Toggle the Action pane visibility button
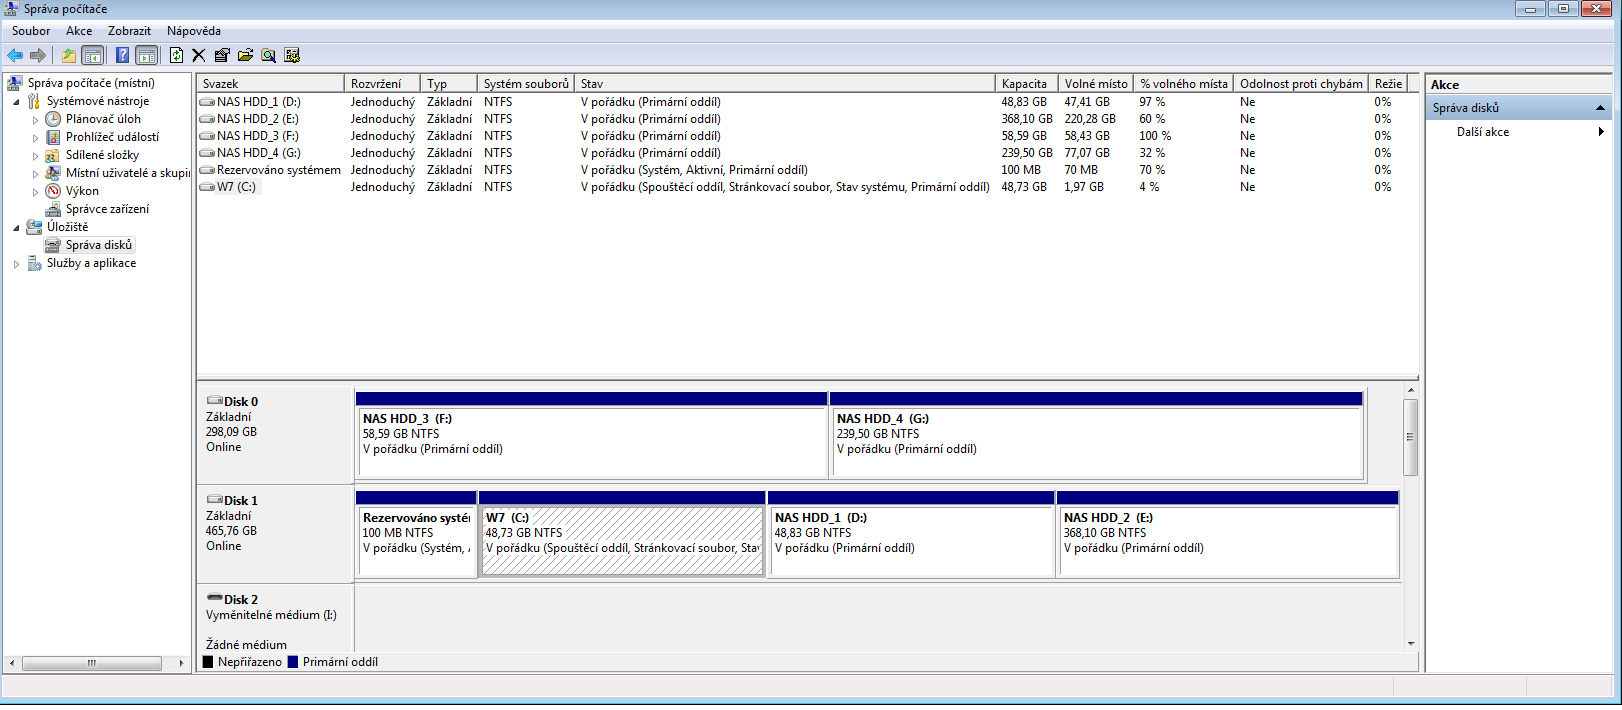 (x=146, y=56)
